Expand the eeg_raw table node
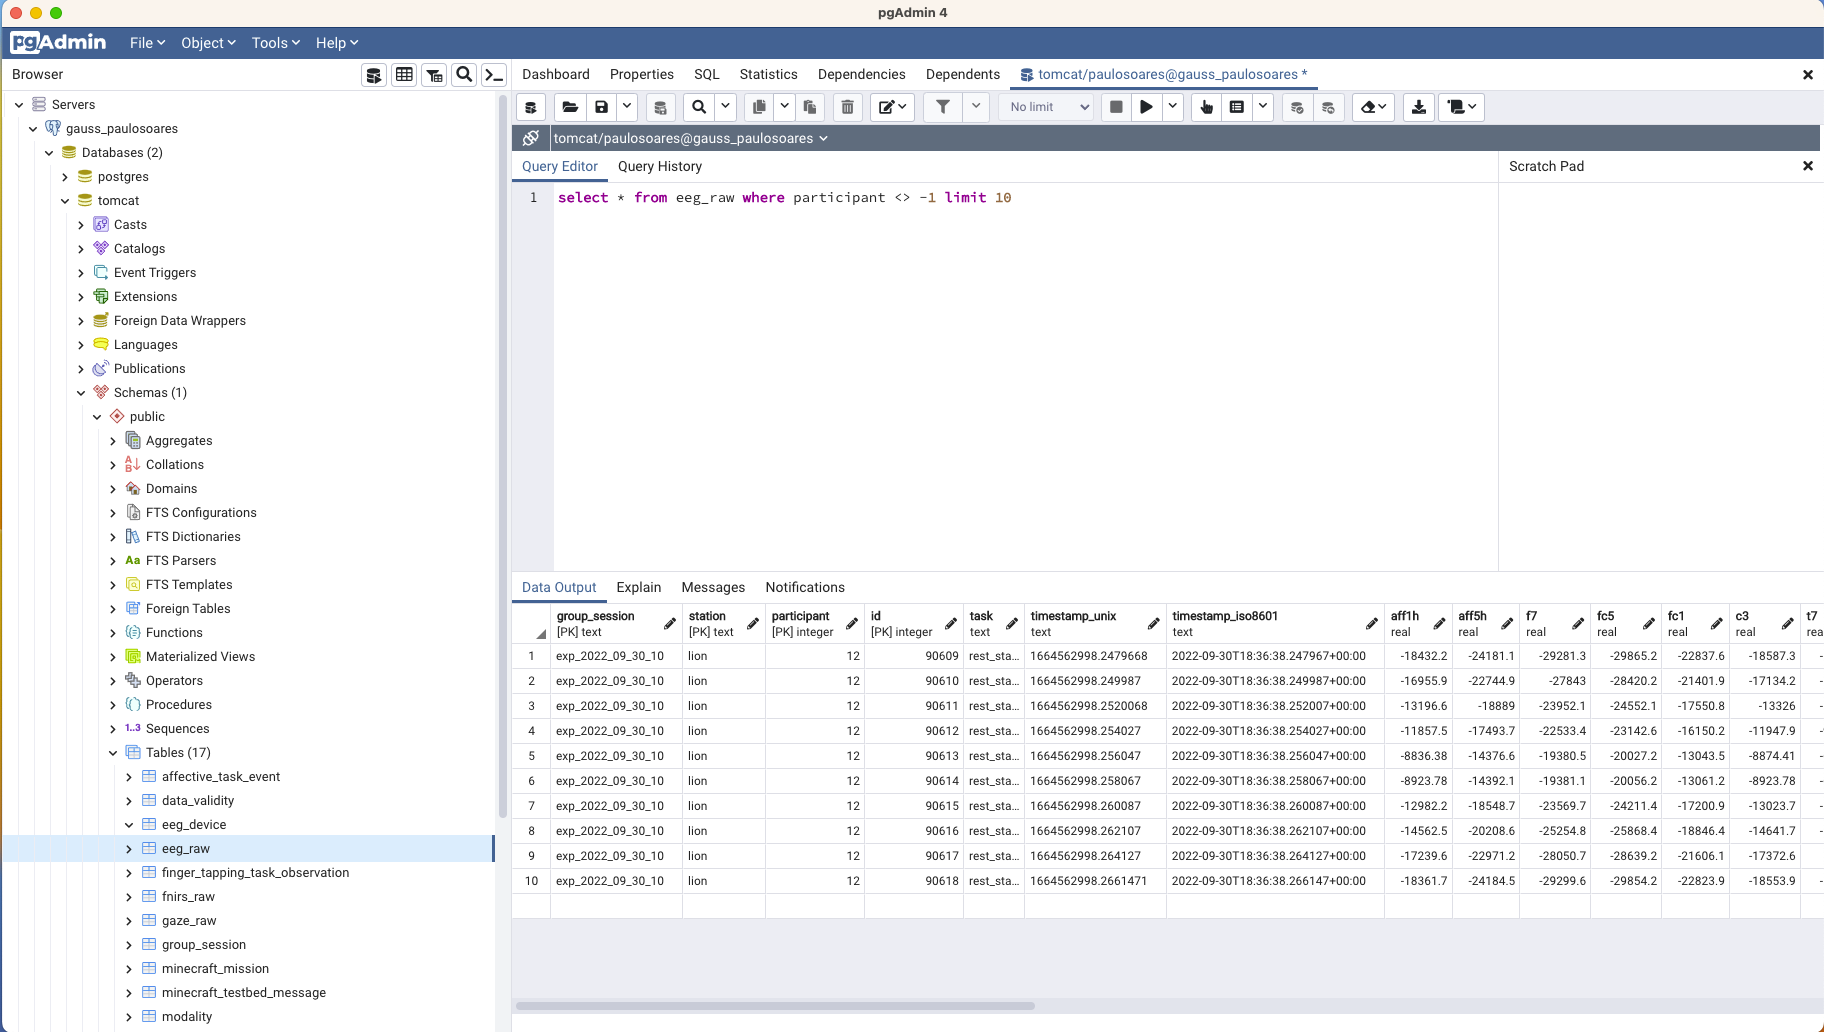 point(129,849)
